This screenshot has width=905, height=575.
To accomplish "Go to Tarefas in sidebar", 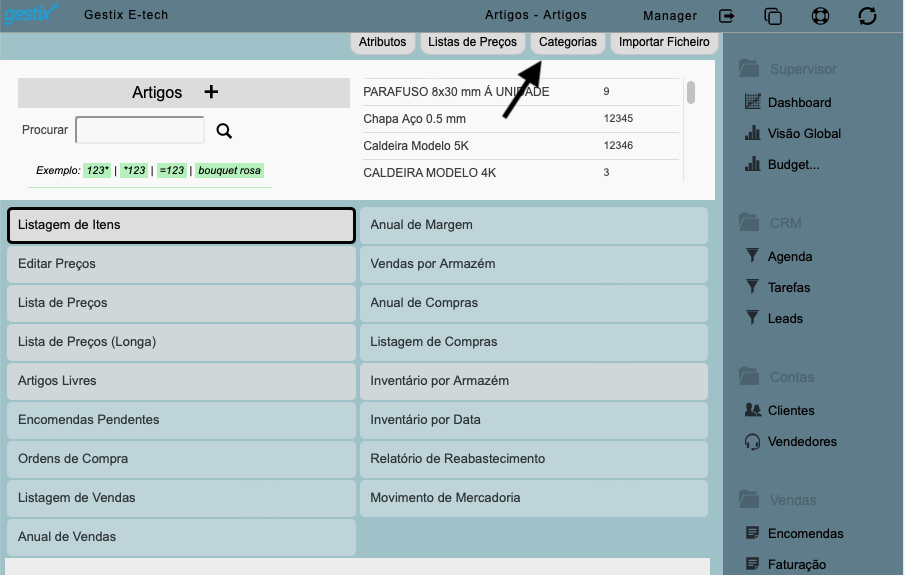I will pyautogui.click(x=789, y=288).
